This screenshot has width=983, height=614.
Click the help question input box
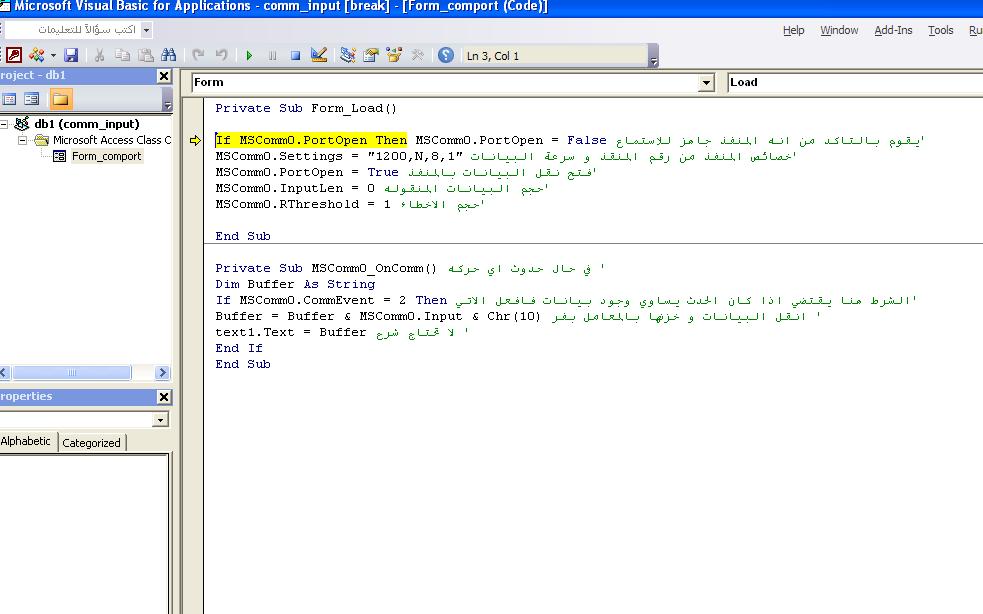(x=71, y=29)
